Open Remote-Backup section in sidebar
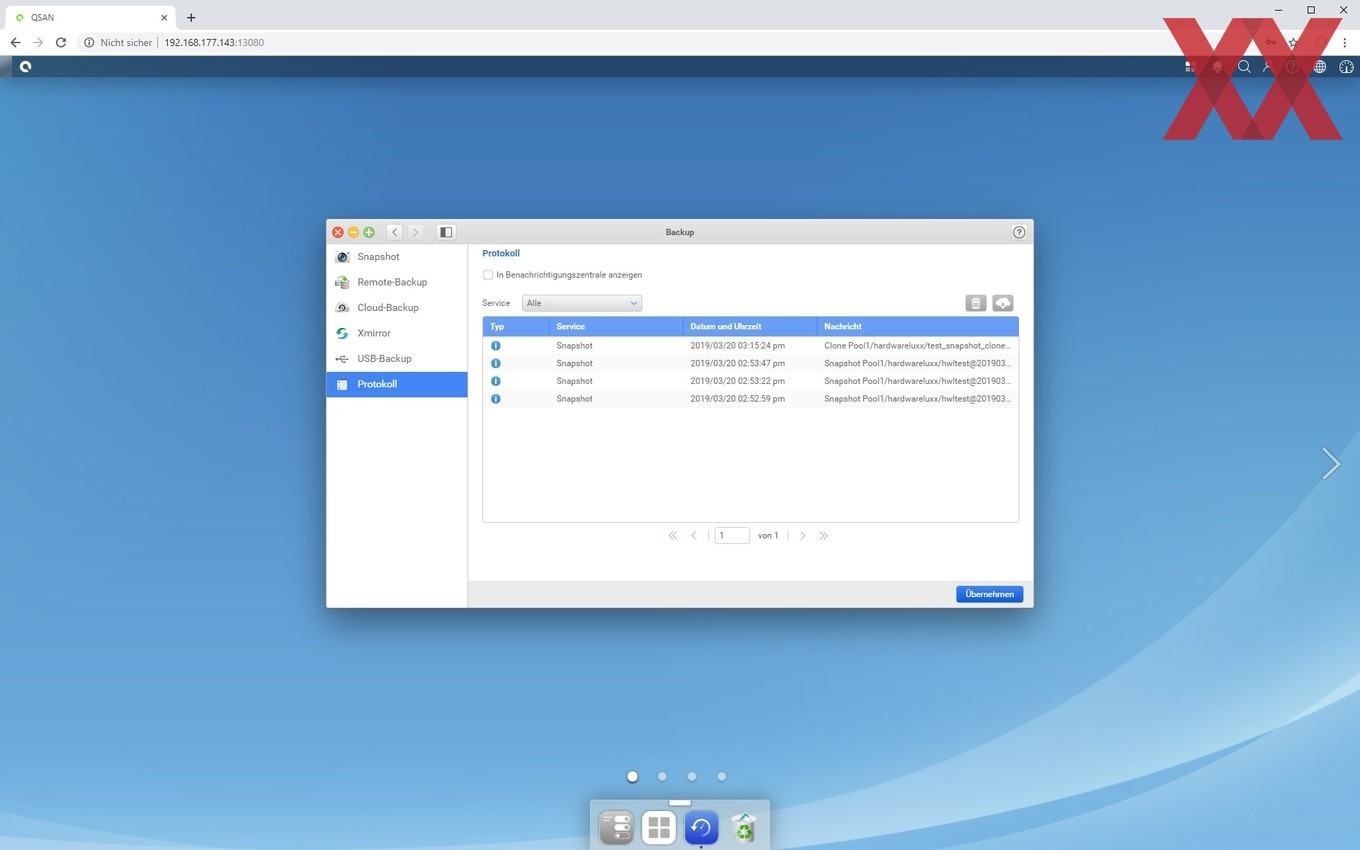The image size is (1360, 850). (x=397, y=282)
